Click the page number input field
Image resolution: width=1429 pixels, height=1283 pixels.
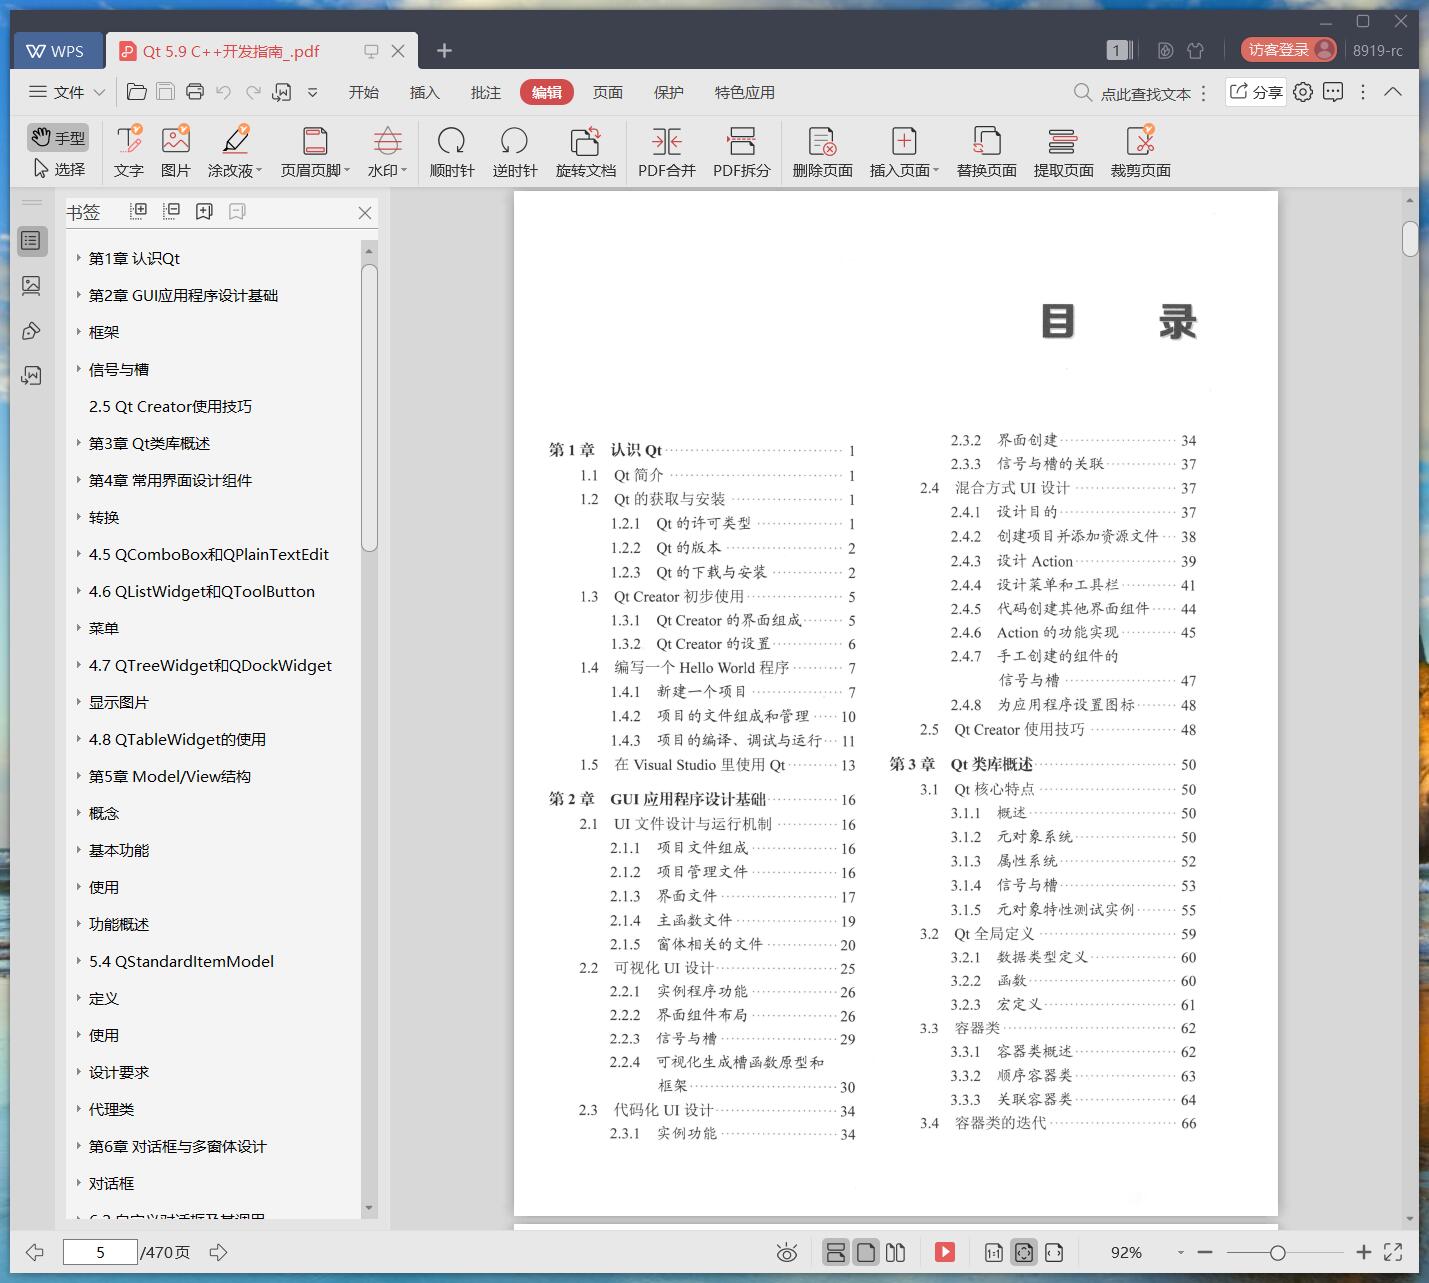coord(100,1252)
